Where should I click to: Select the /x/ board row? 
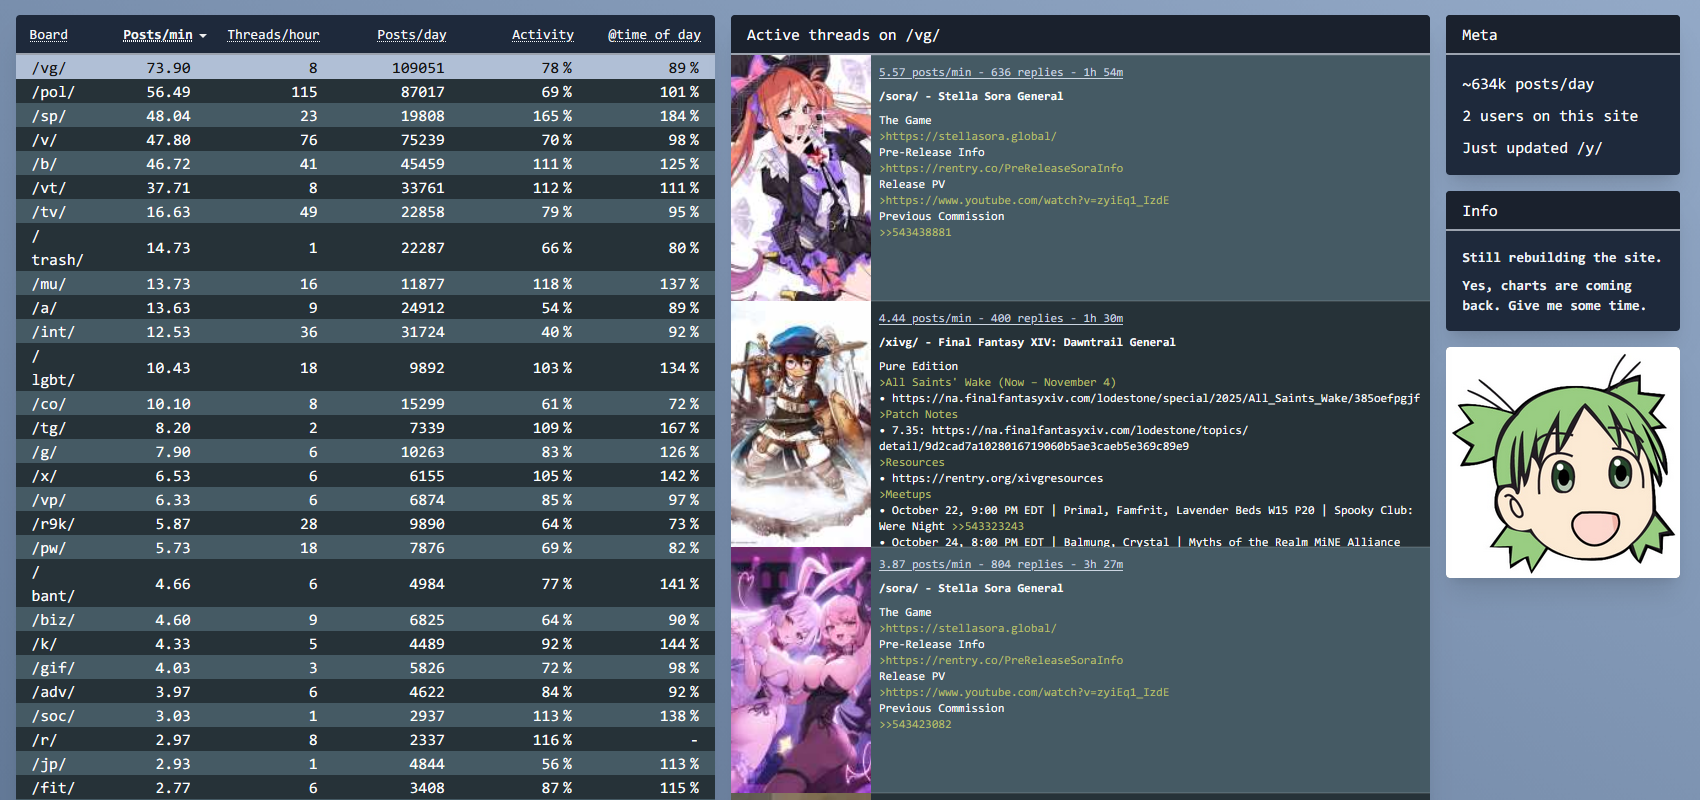coord(365,476)
